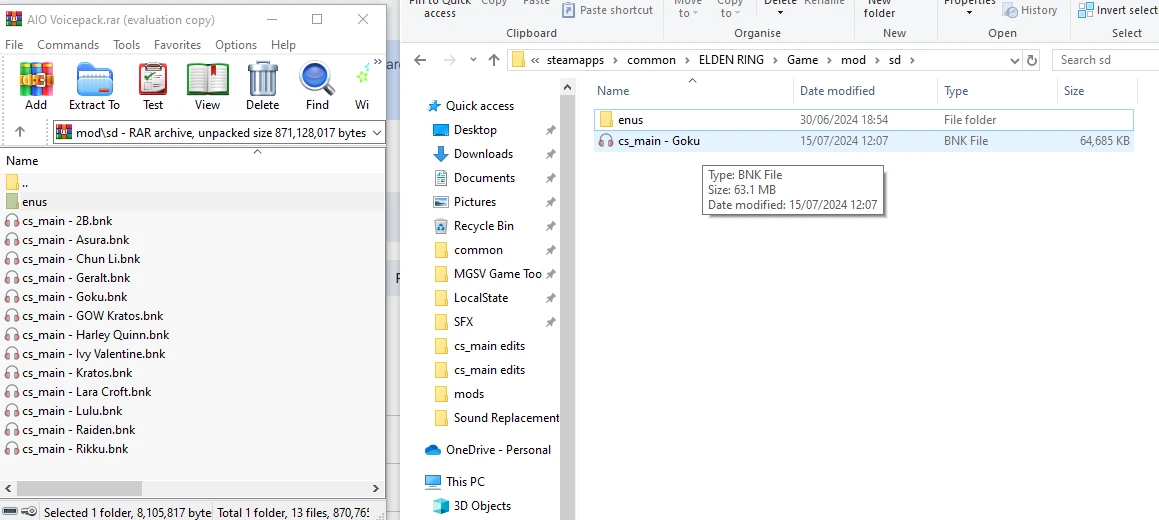This screenshot has height=520, width=1159.
Task: Open the Help menu in WinRAR
Action: pyautogui.click(x=283, y=45)
